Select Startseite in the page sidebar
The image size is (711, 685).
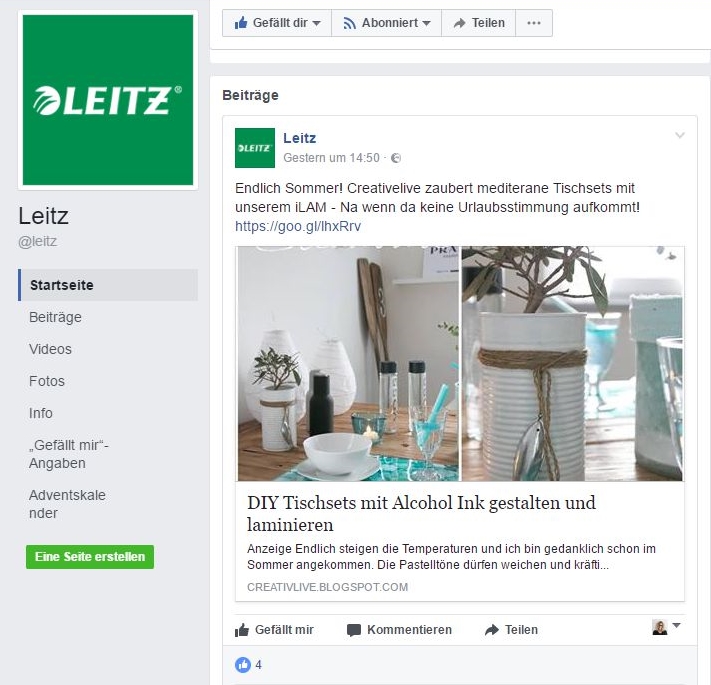(108, 285)
